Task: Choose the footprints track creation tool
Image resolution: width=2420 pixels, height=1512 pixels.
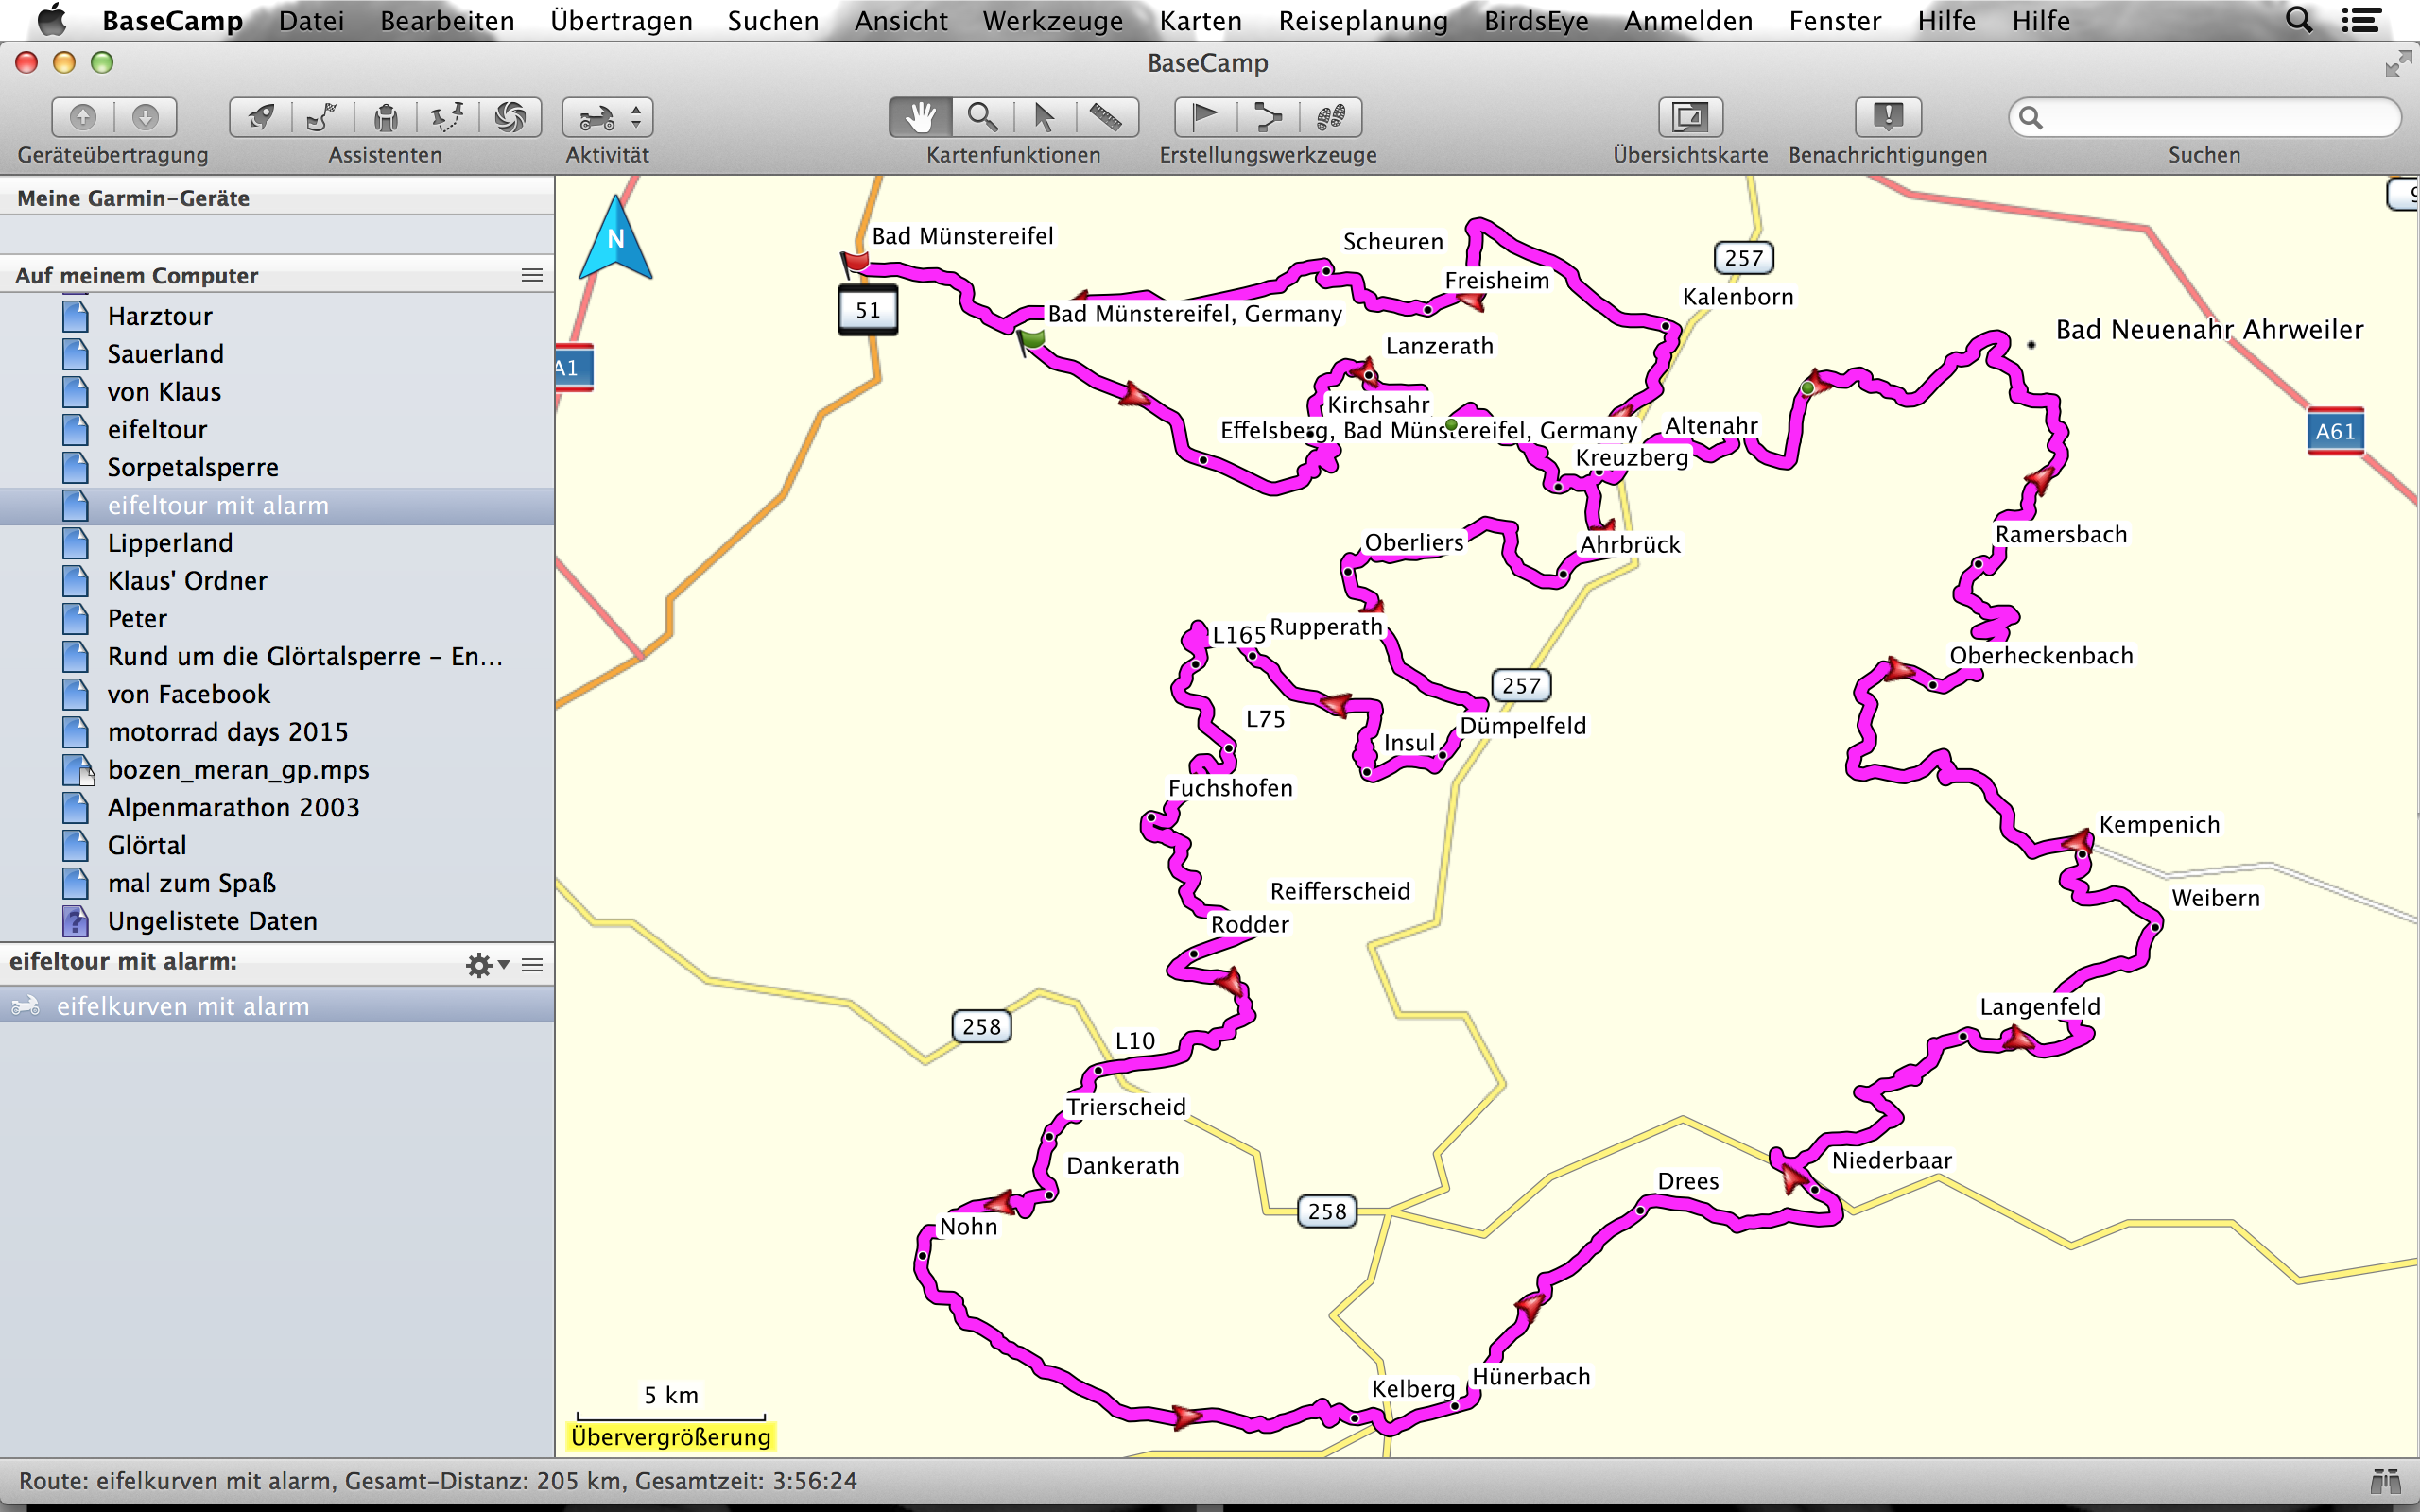Action: [1330, 118]
